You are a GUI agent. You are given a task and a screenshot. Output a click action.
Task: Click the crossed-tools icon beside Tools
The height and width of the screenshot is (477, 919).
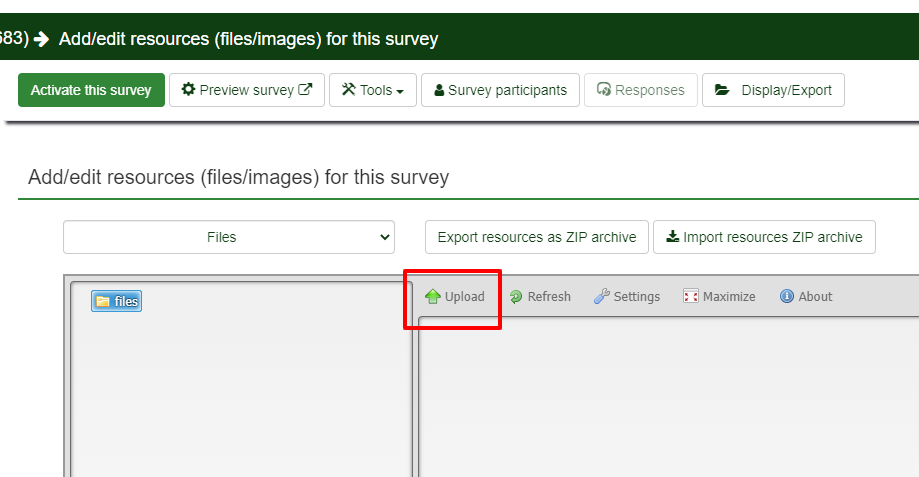(349, 90)
